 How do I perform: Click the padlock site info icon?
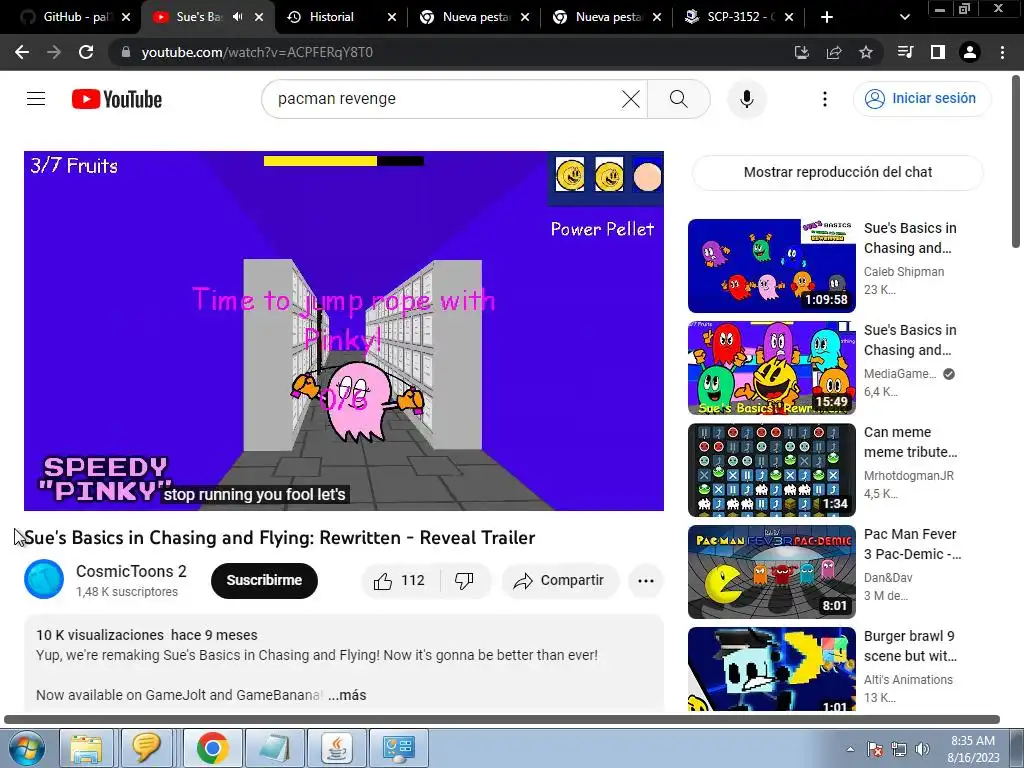coord(126,52)
